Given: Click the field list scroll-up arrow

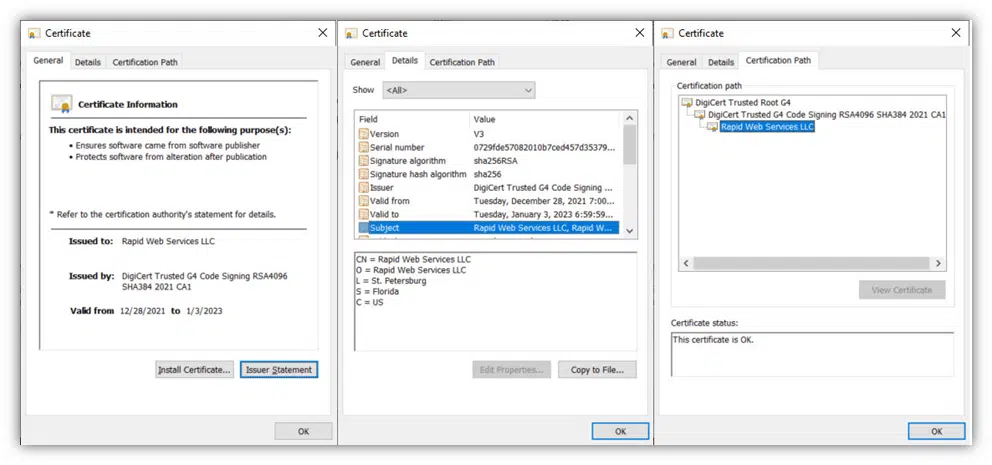Looking at the screenshot, I should click(629, 118).
